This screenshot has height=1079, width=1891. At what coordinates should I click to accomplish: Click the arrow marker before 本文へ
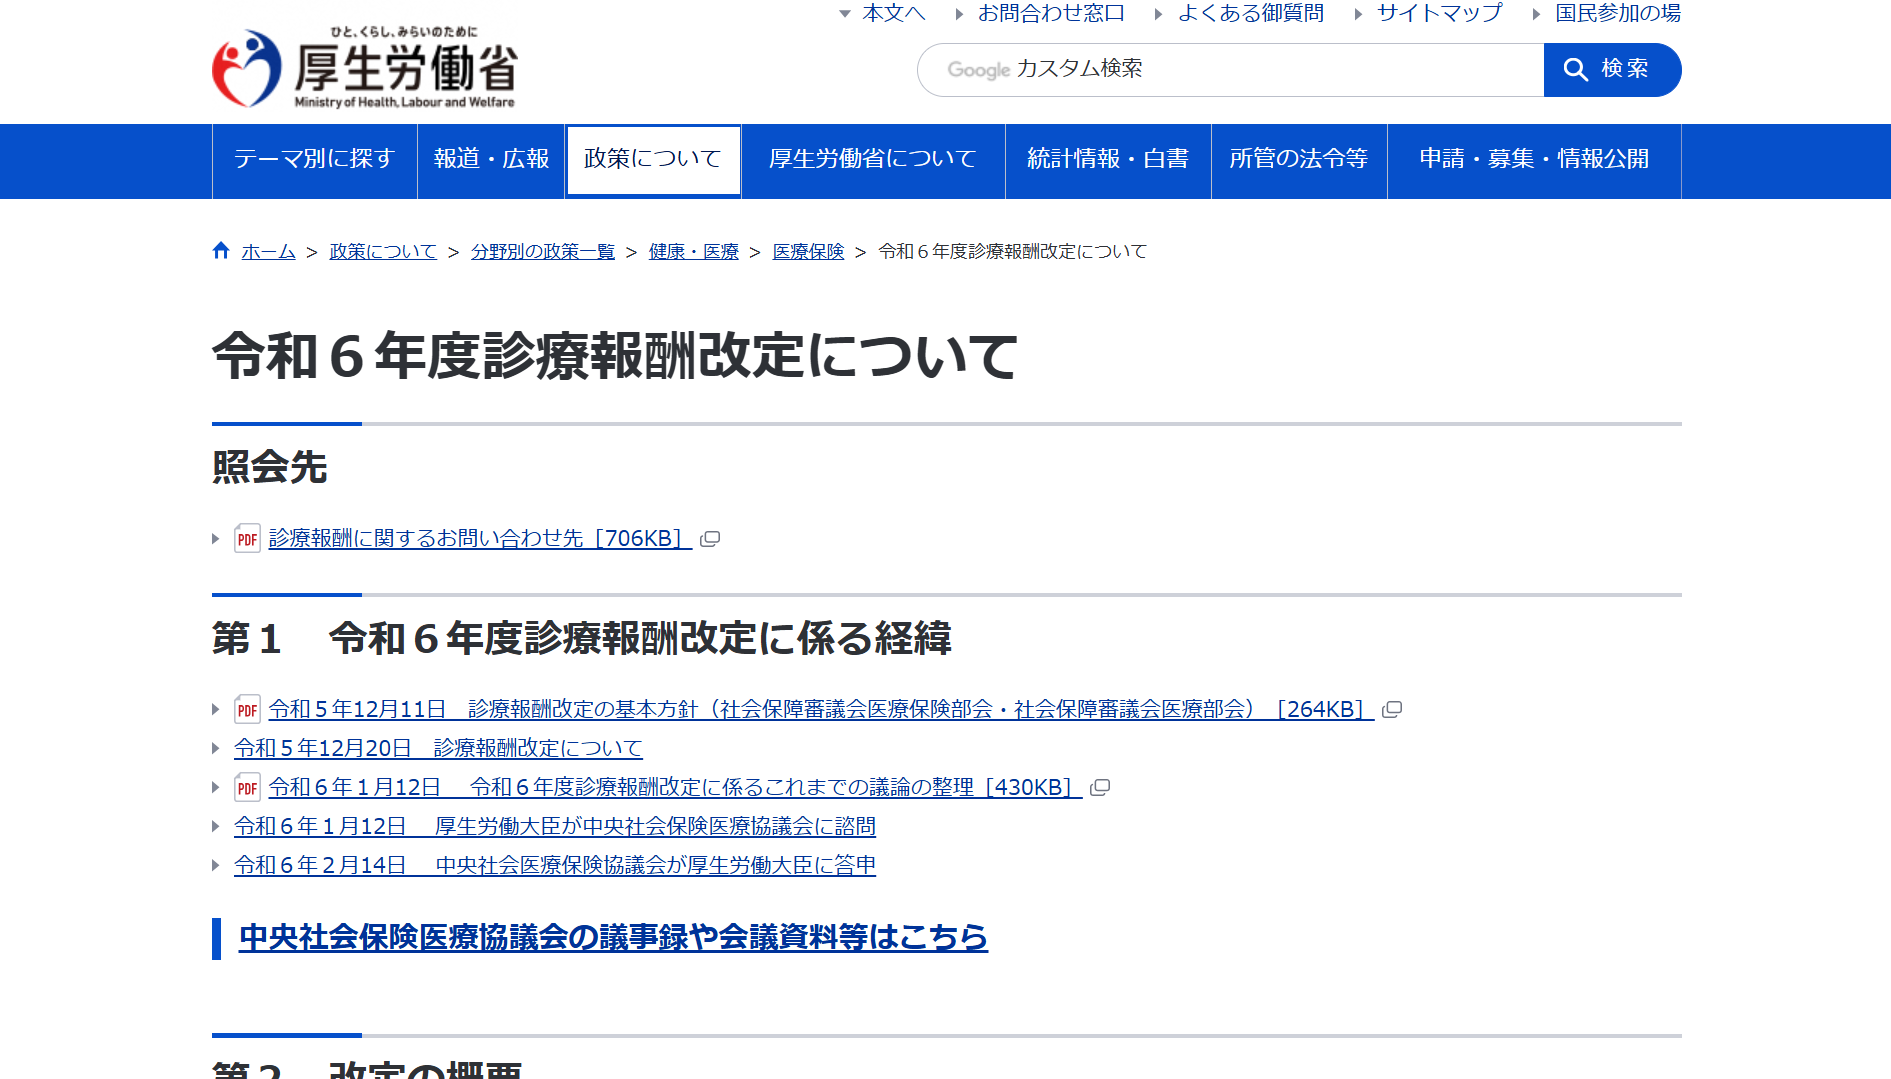pyautogui.click(x=845, y=13)
